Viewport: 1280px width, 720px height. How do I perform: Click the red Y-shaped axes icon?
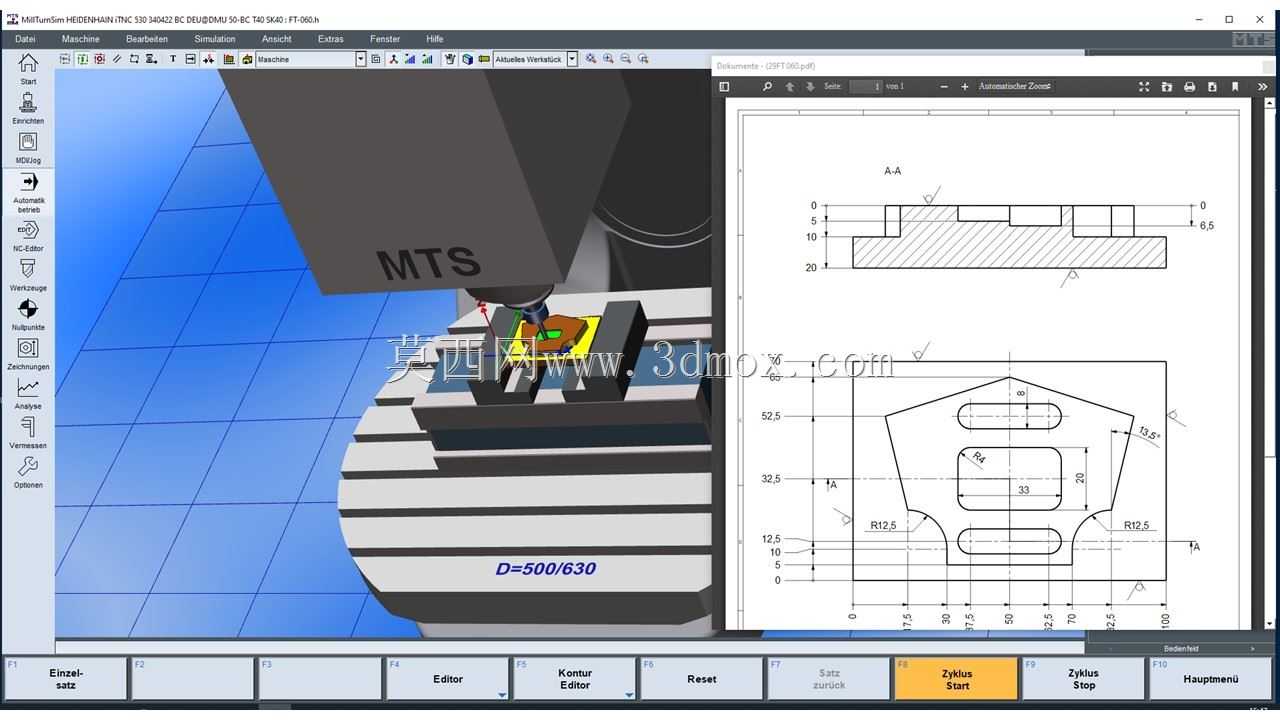coord(393,59)
